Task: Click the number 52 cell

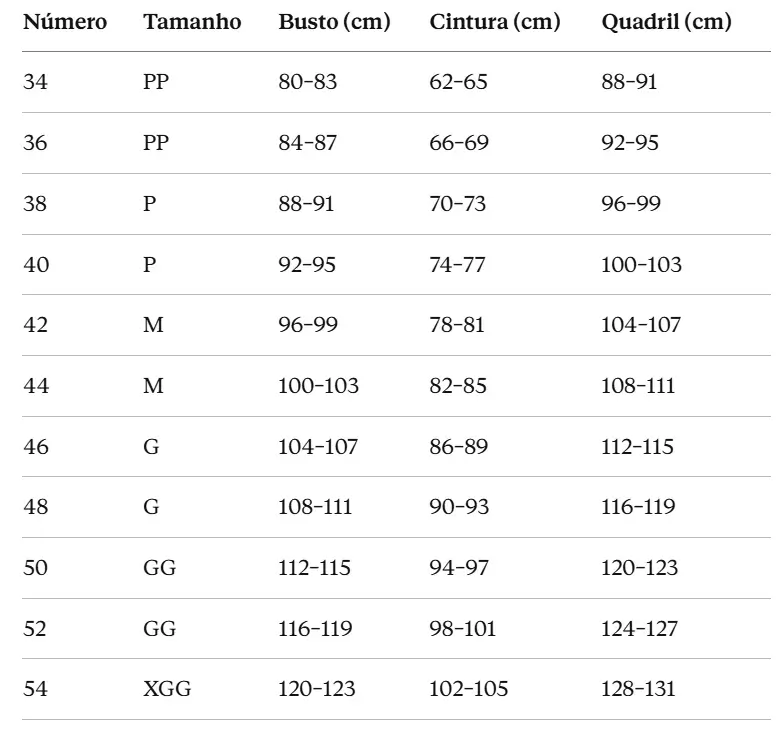Action: click(35, 629)
